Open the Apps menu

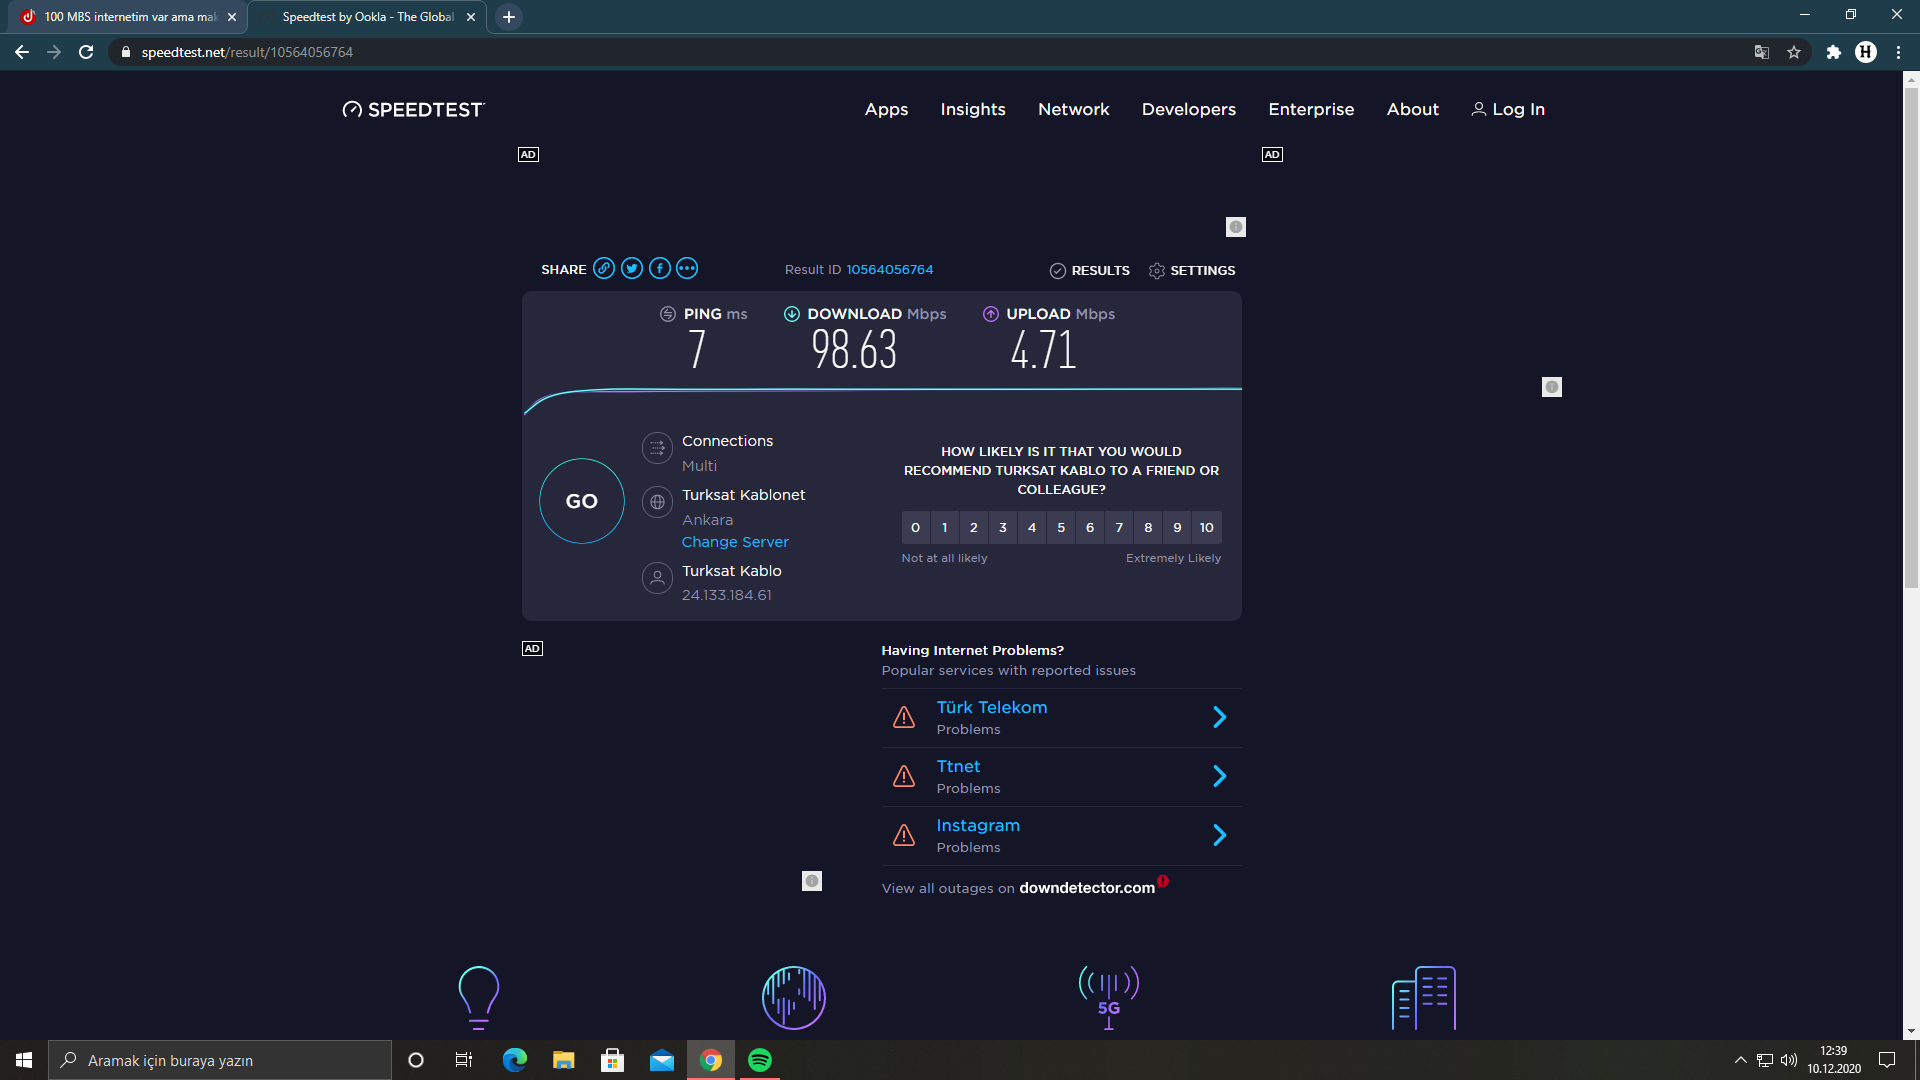[x=886, y=110]
